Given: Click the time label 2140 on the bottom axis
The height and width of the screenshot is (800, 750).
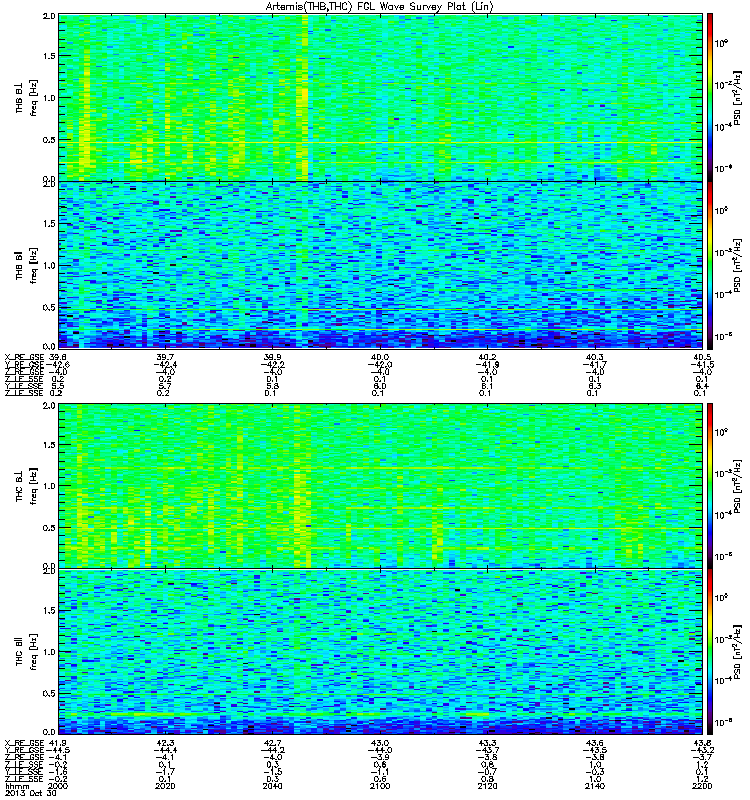Looking at the screenshot, I should [595, 786].
